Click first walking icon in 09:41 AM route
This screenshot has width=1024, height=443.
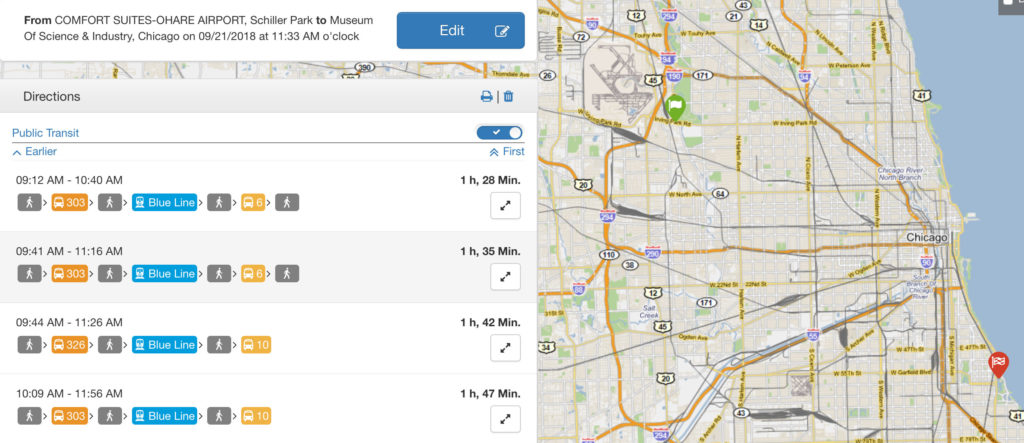[x=29, y=274]
